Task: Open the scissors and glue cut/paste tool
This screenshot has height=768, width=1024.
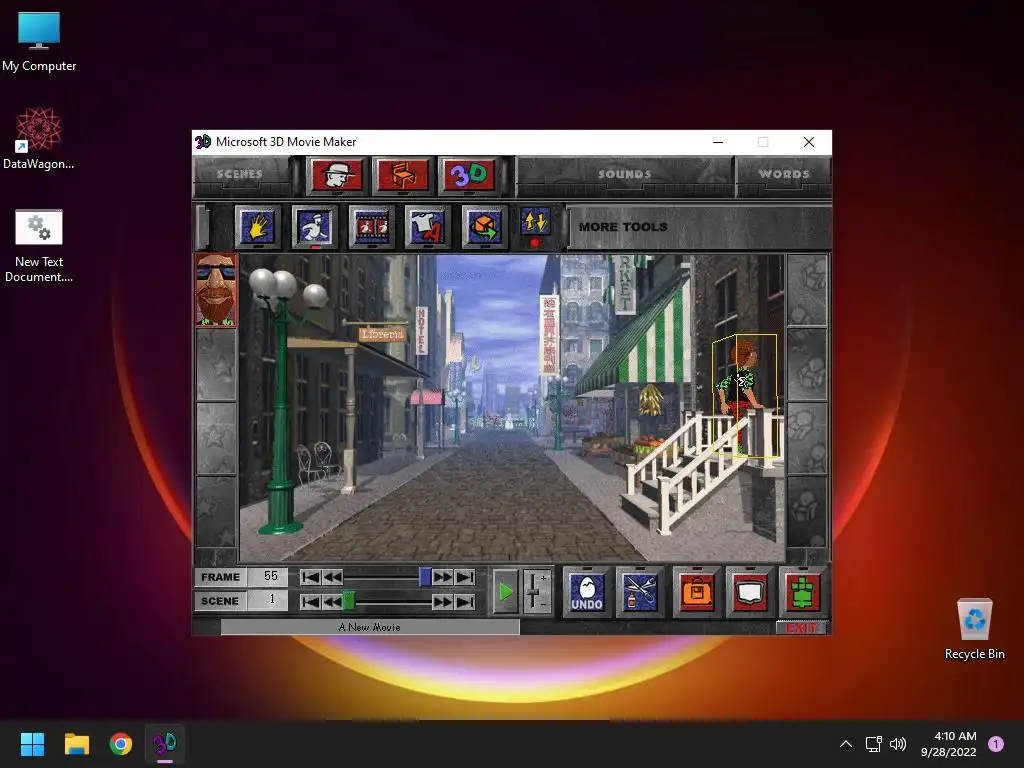Action: point(640,593)
